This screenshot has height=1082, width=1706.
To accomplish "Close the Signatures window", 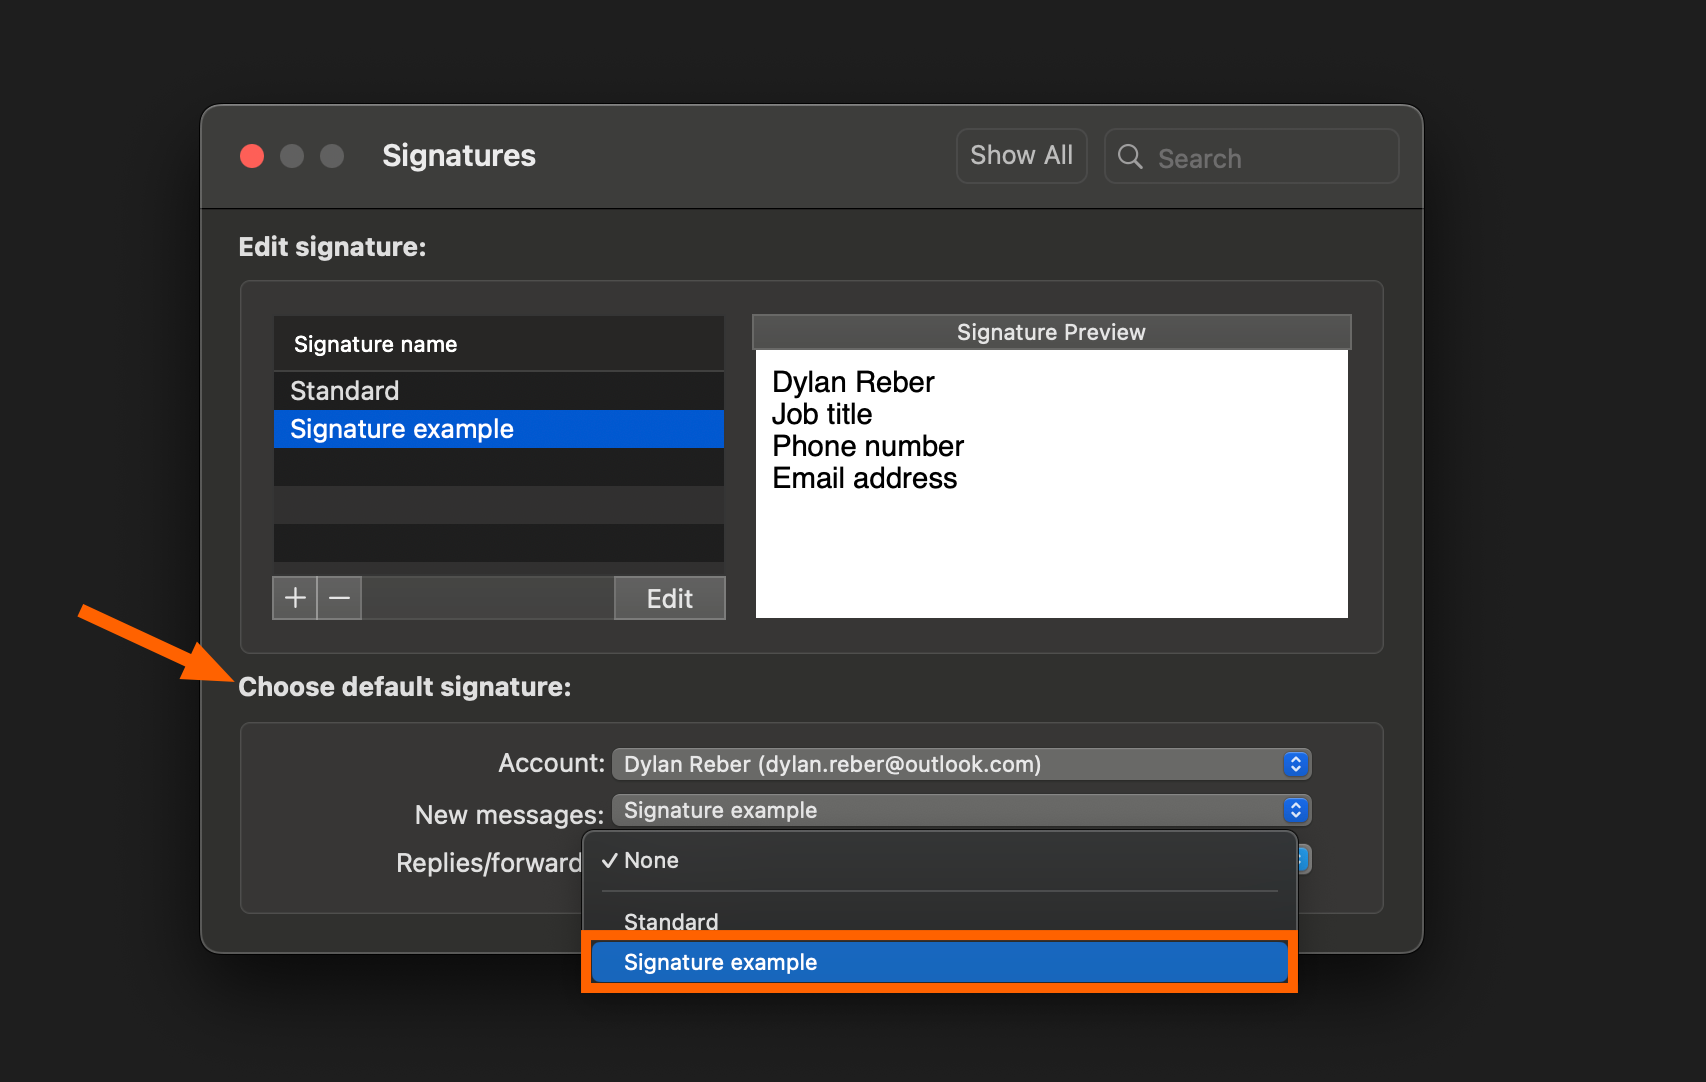I will click(x=252, y=156).
